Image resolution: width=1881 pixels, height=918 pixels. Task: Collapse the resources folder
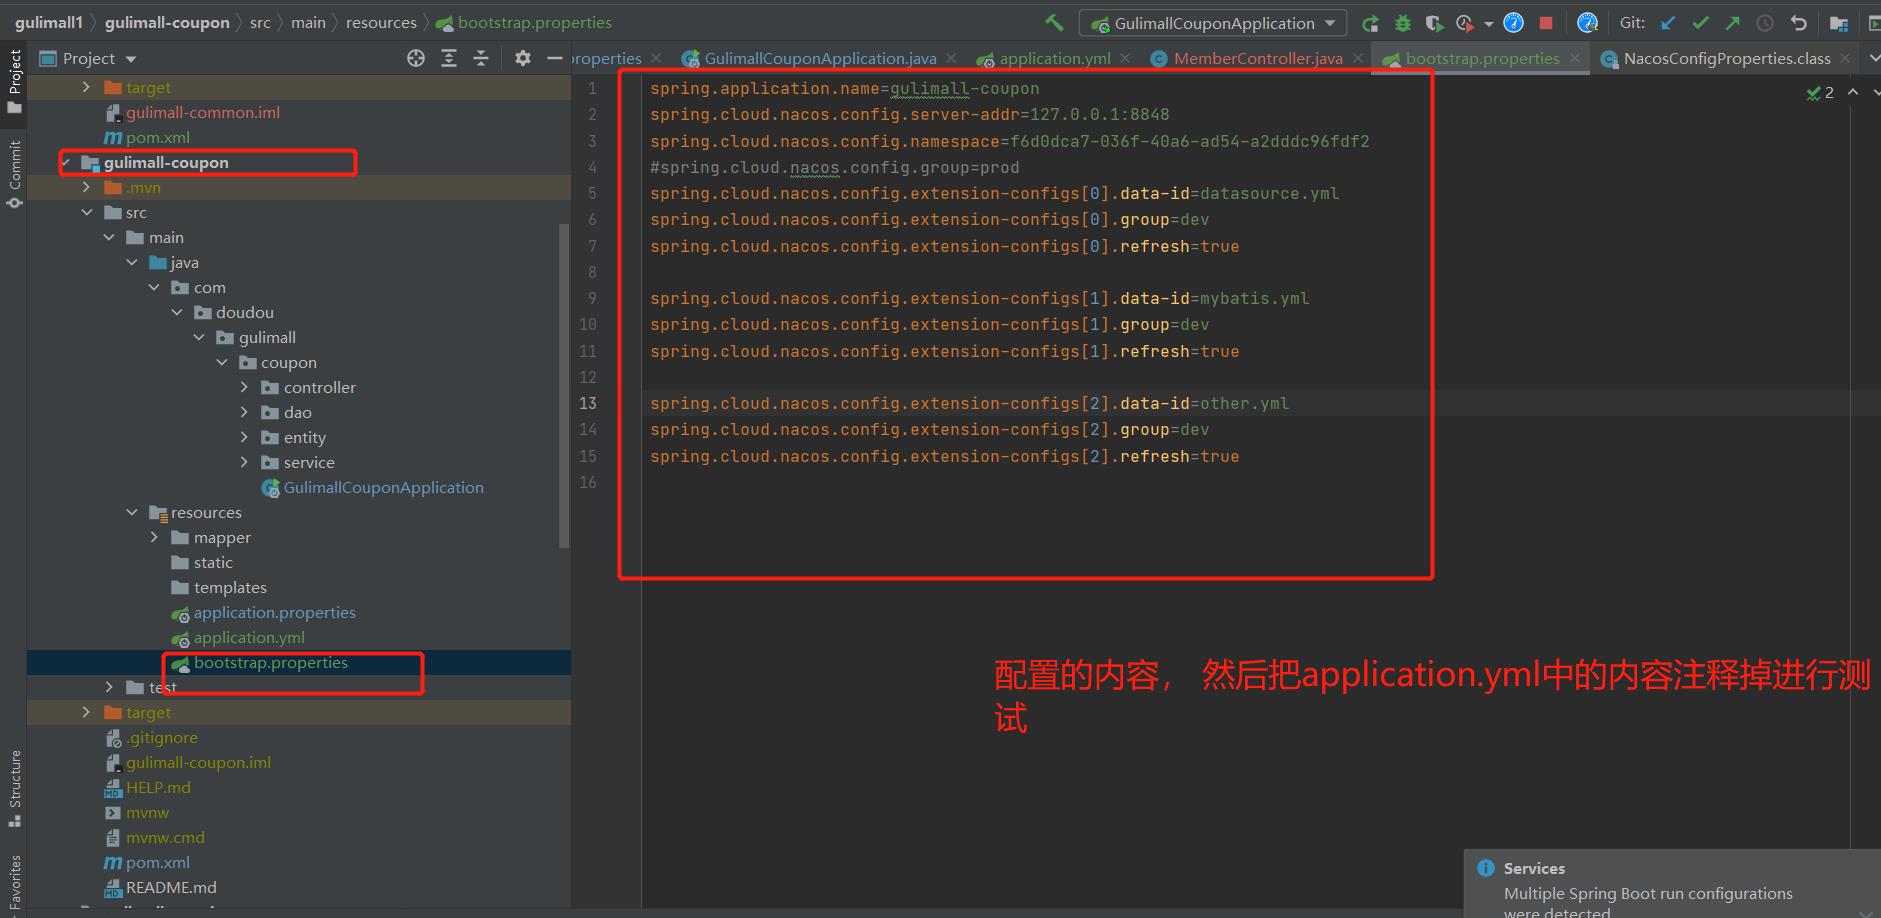tap(132, 512)
